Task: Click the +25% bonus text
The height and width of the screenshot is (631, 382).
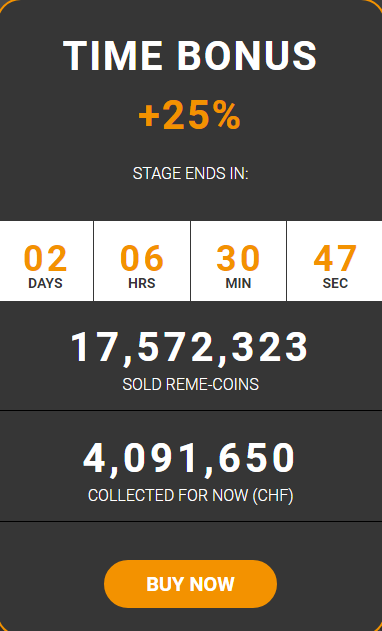Action: tap(190, 115)
